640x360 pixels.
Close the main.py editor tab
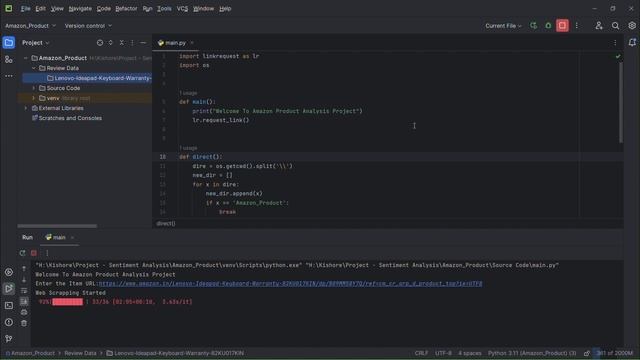pos(192,43)
